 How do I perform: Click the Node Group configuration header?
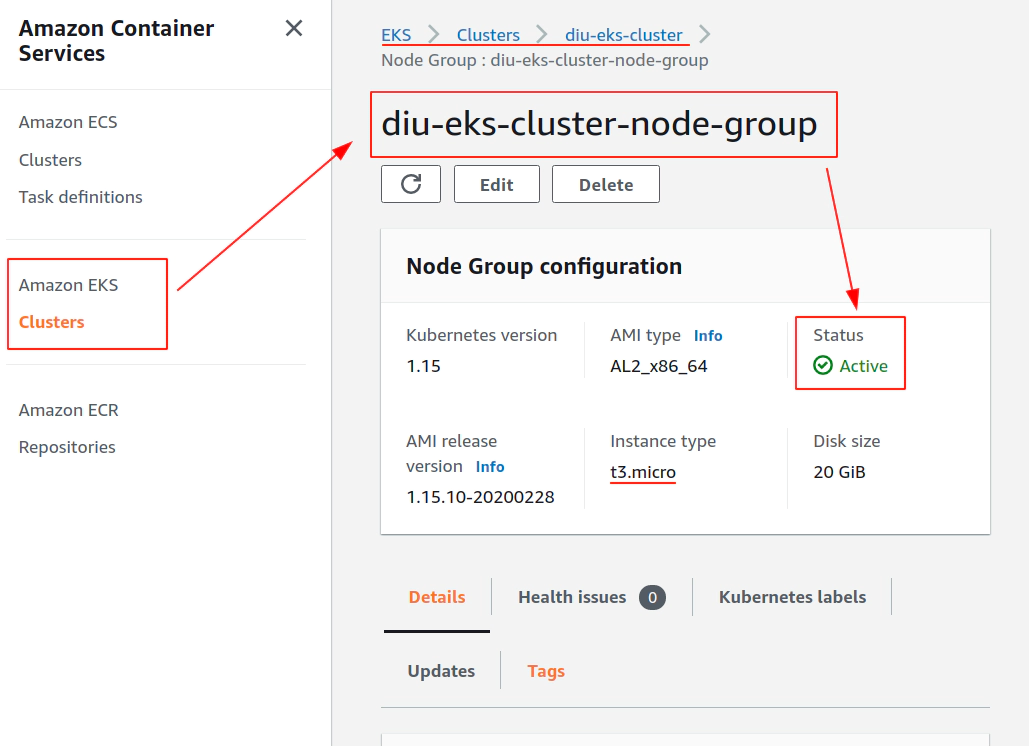pyautogui.click(x=544, y=266)
